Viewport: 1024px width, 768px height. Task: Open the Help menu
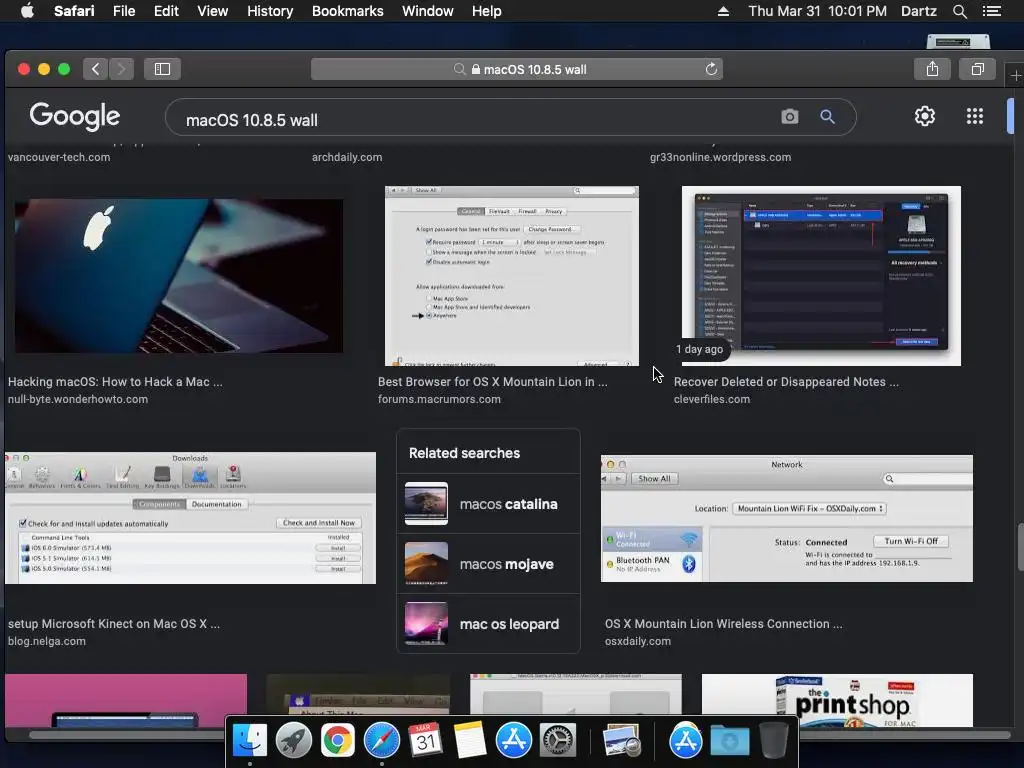point(487,11)
